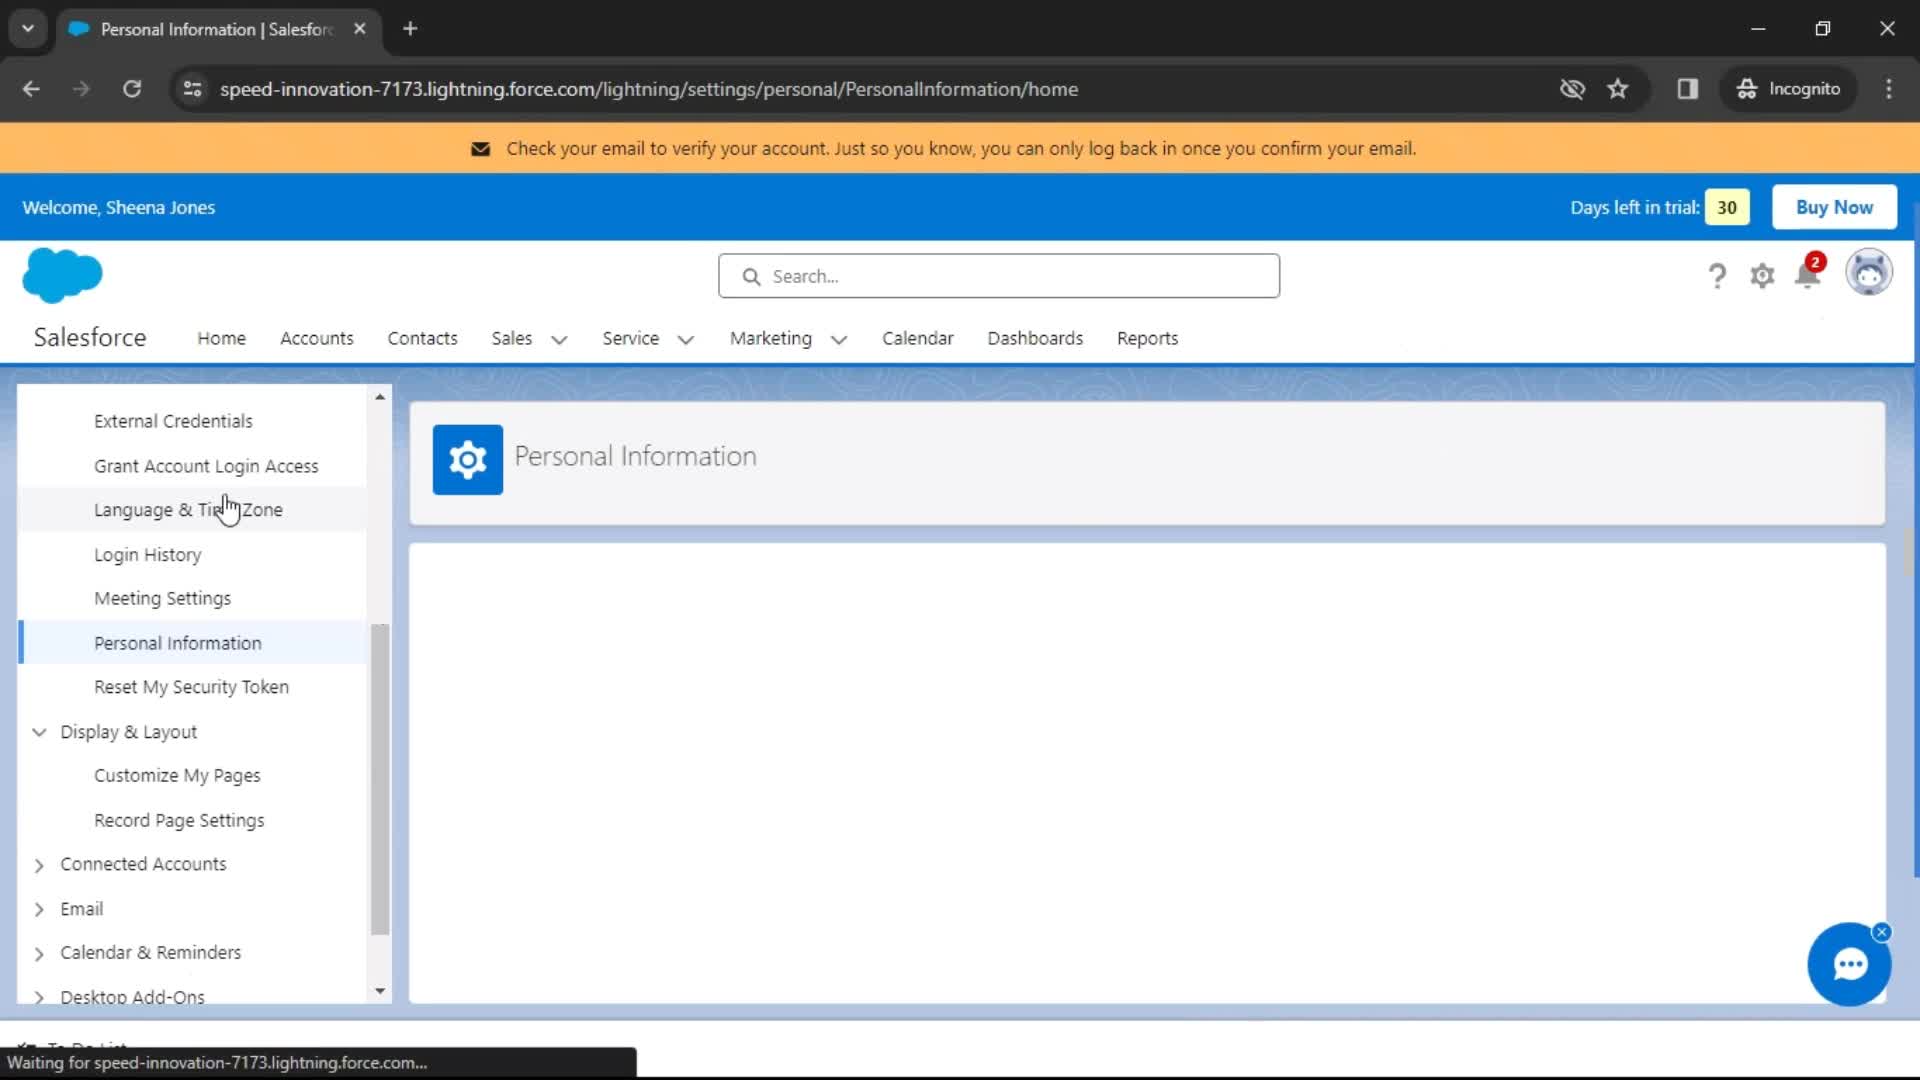Click the tracking protection eye icon
This screenshot has width=1920, height=1080.
pyautogui.click(x=1572, y=89)
